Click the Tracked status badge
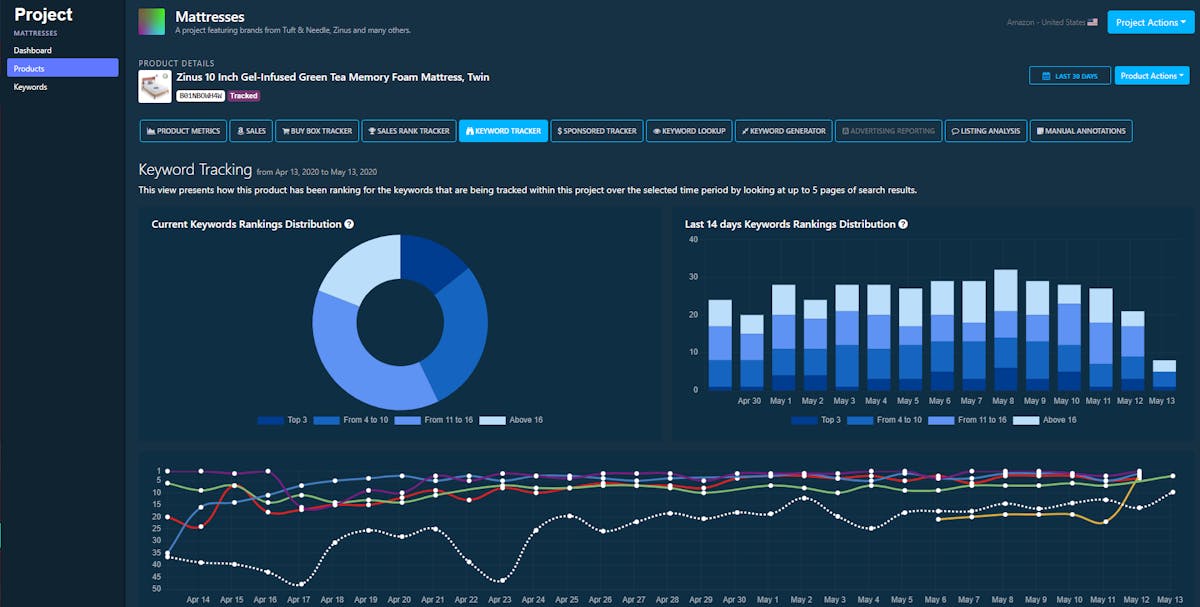The height and width of the screenshot is (607, 1200). pyautogui.click(x=244, y=96)
